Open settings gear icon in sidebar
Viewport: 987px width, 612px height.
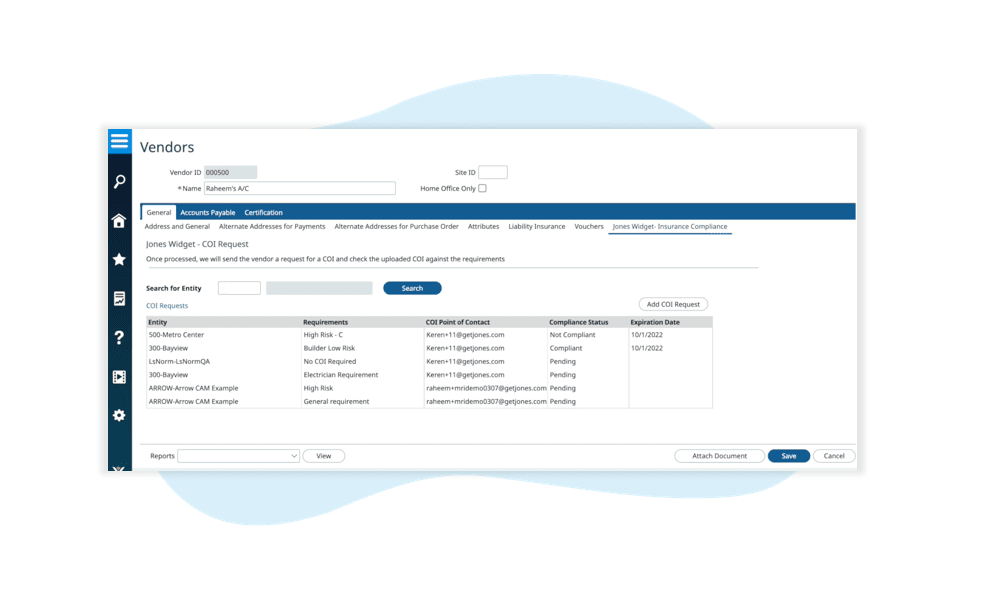tap(119, 415)
